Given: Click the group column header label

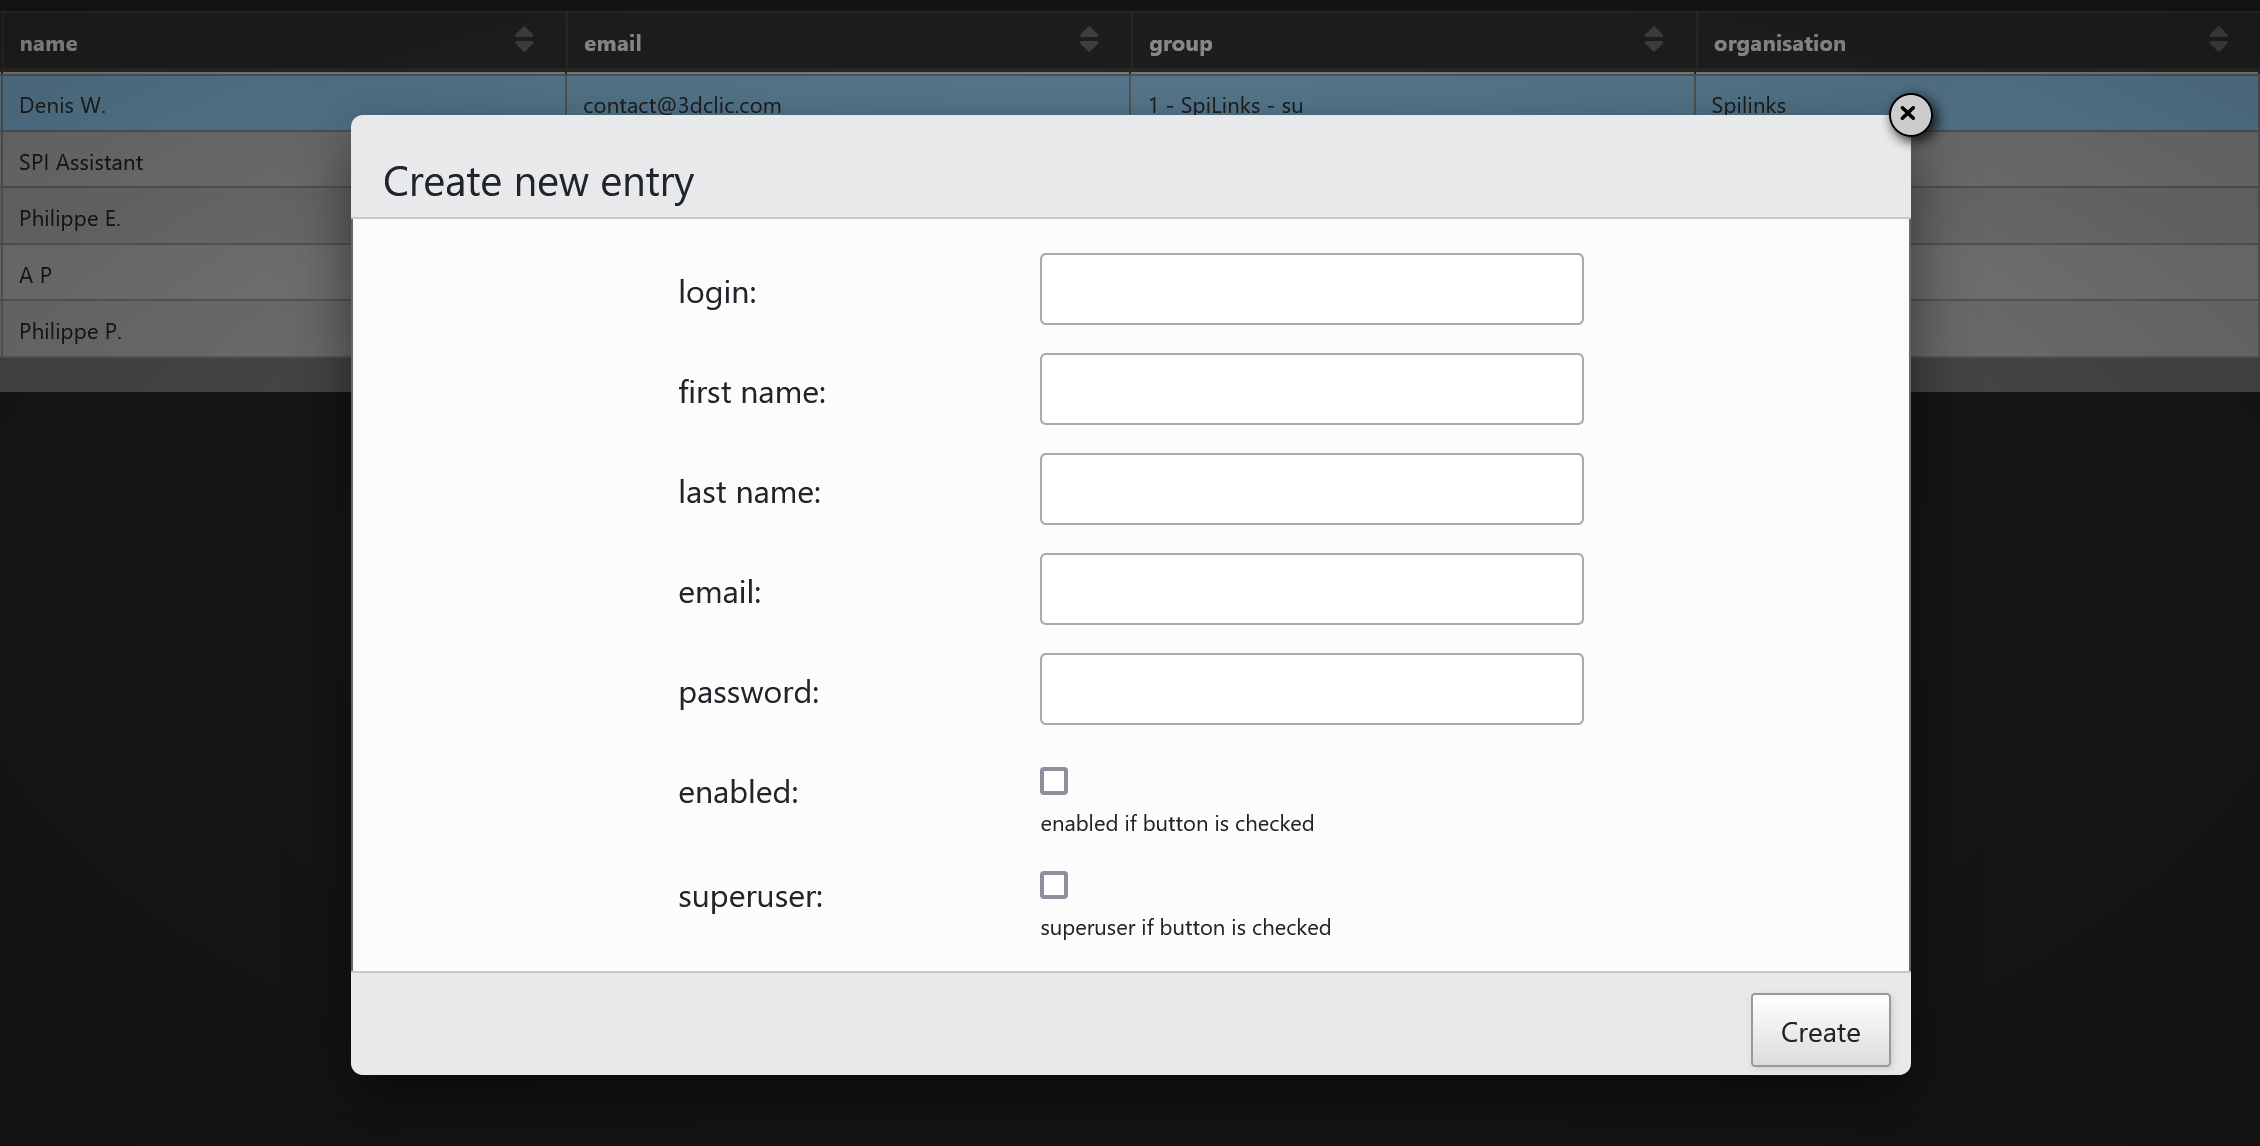Looking at the screenshot, I should coord(1180,43).
